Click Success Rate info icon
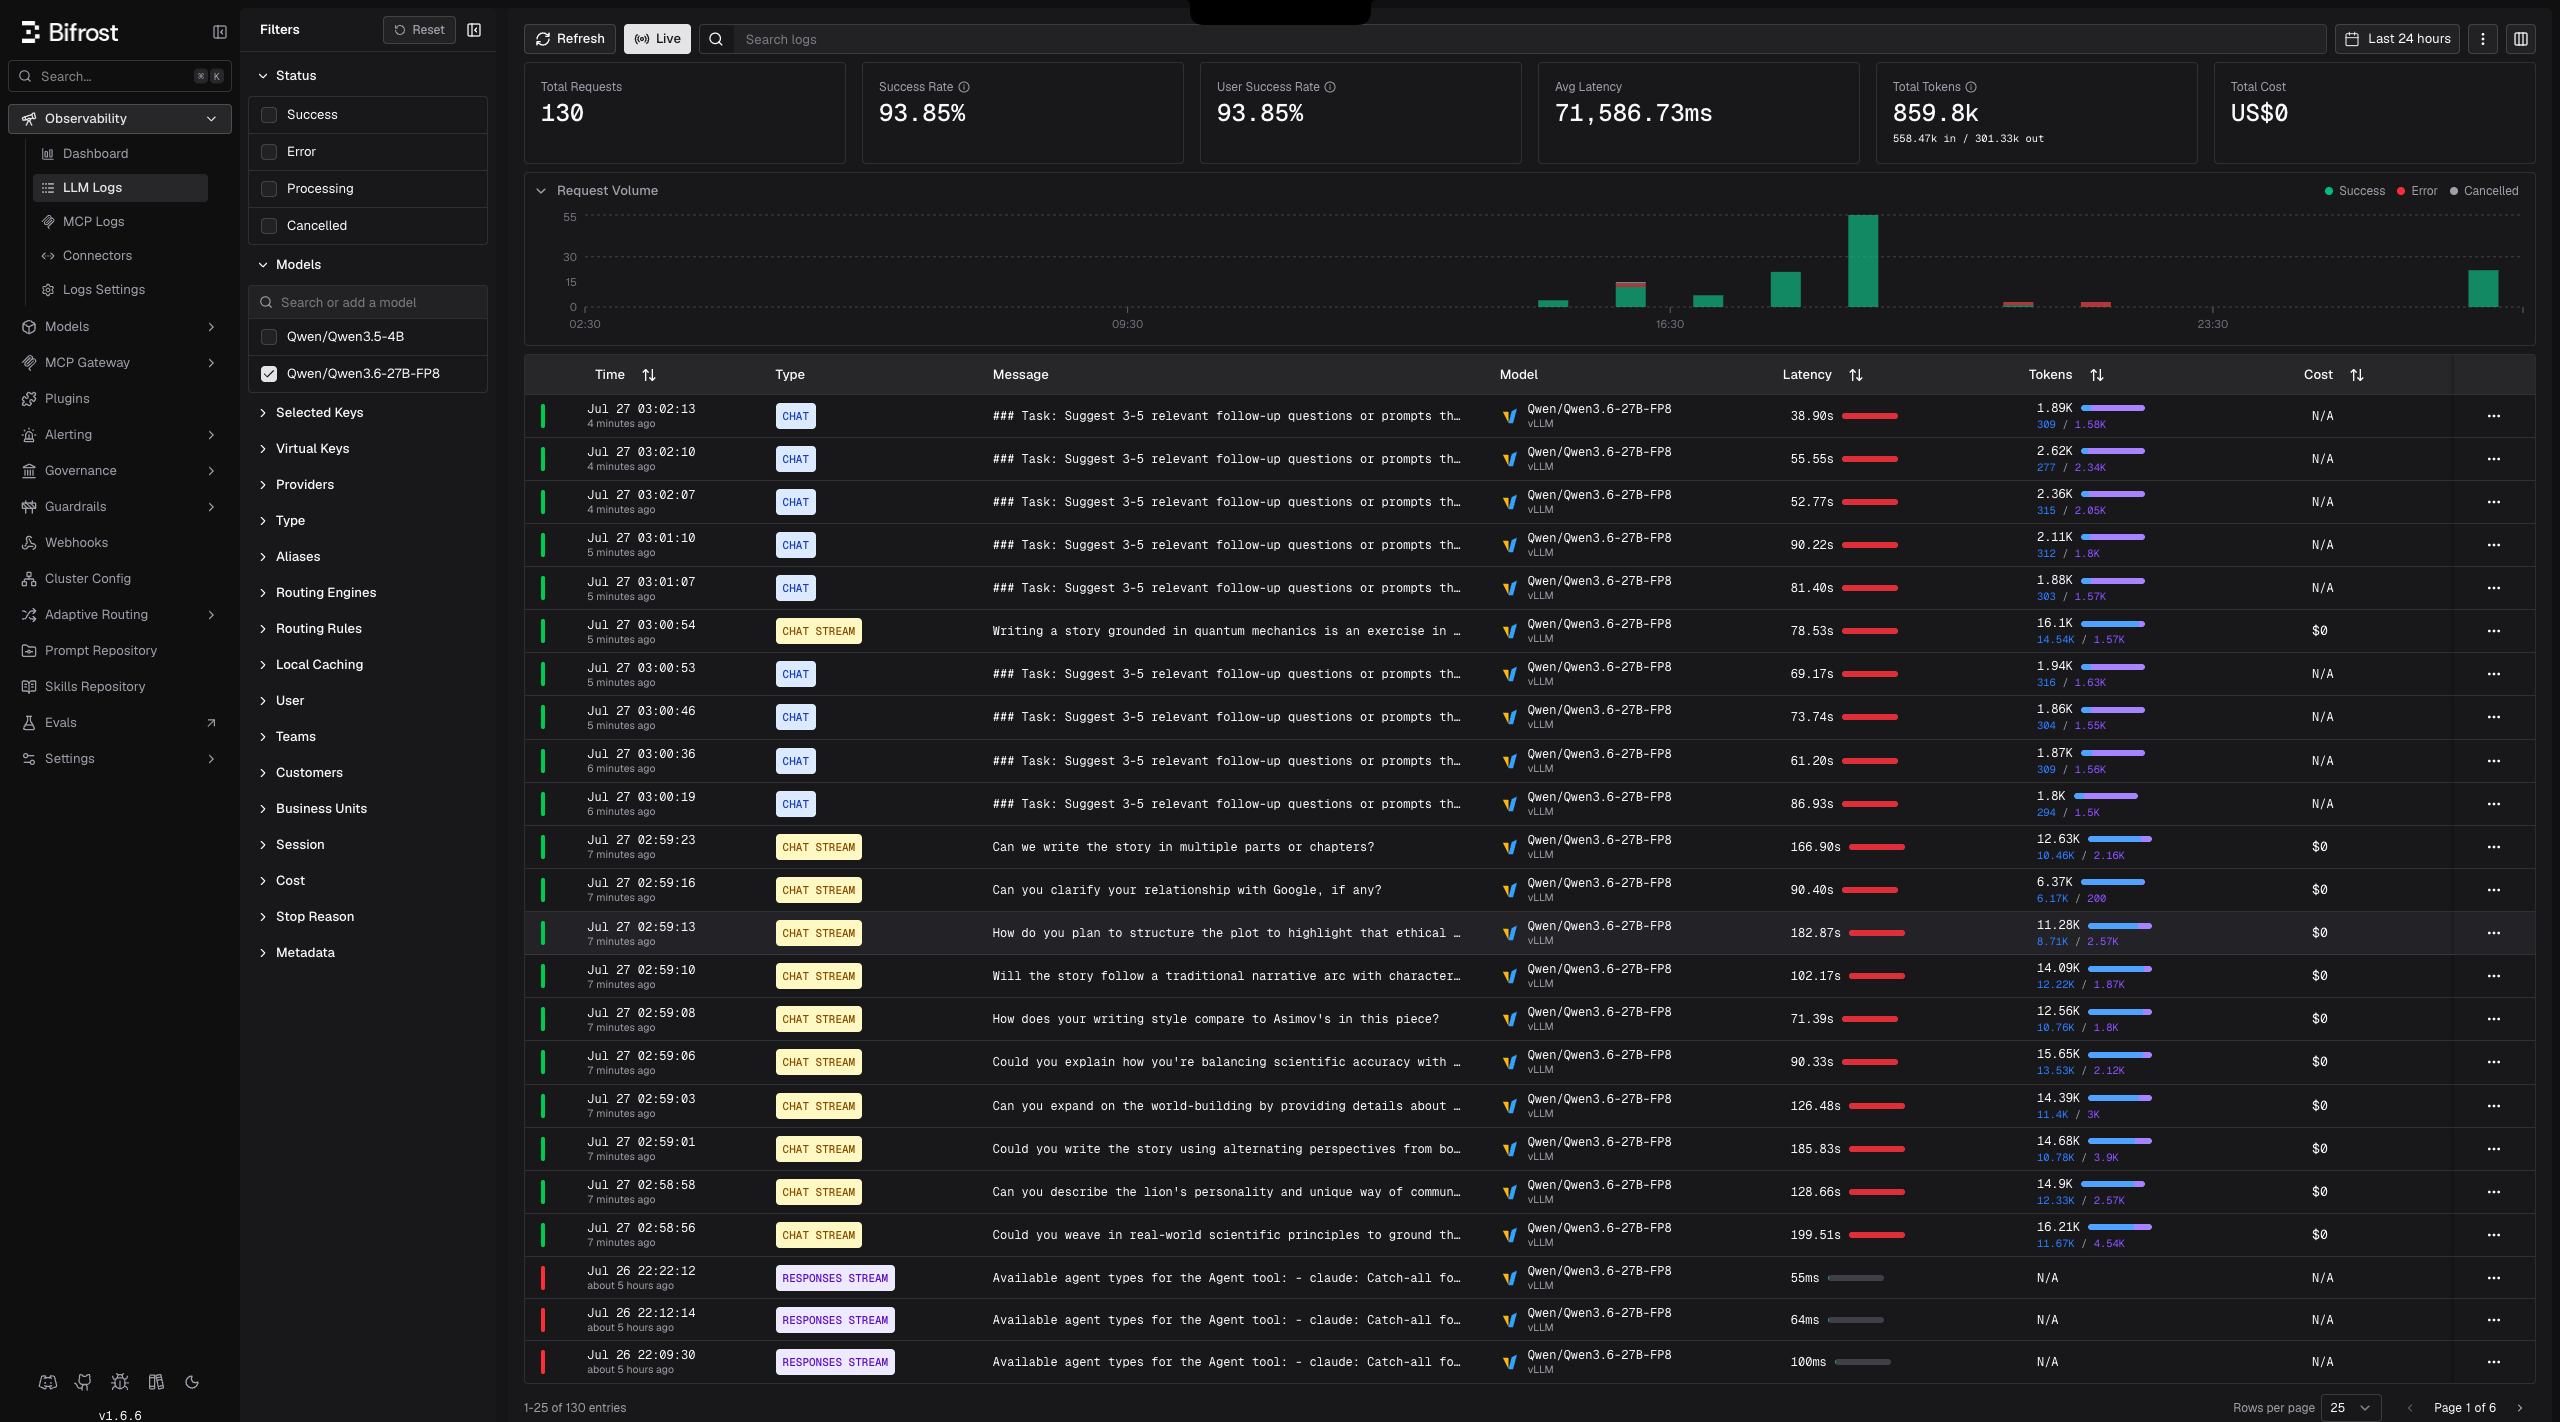This screenshot has height=1422, width=2560. point(964,87)
